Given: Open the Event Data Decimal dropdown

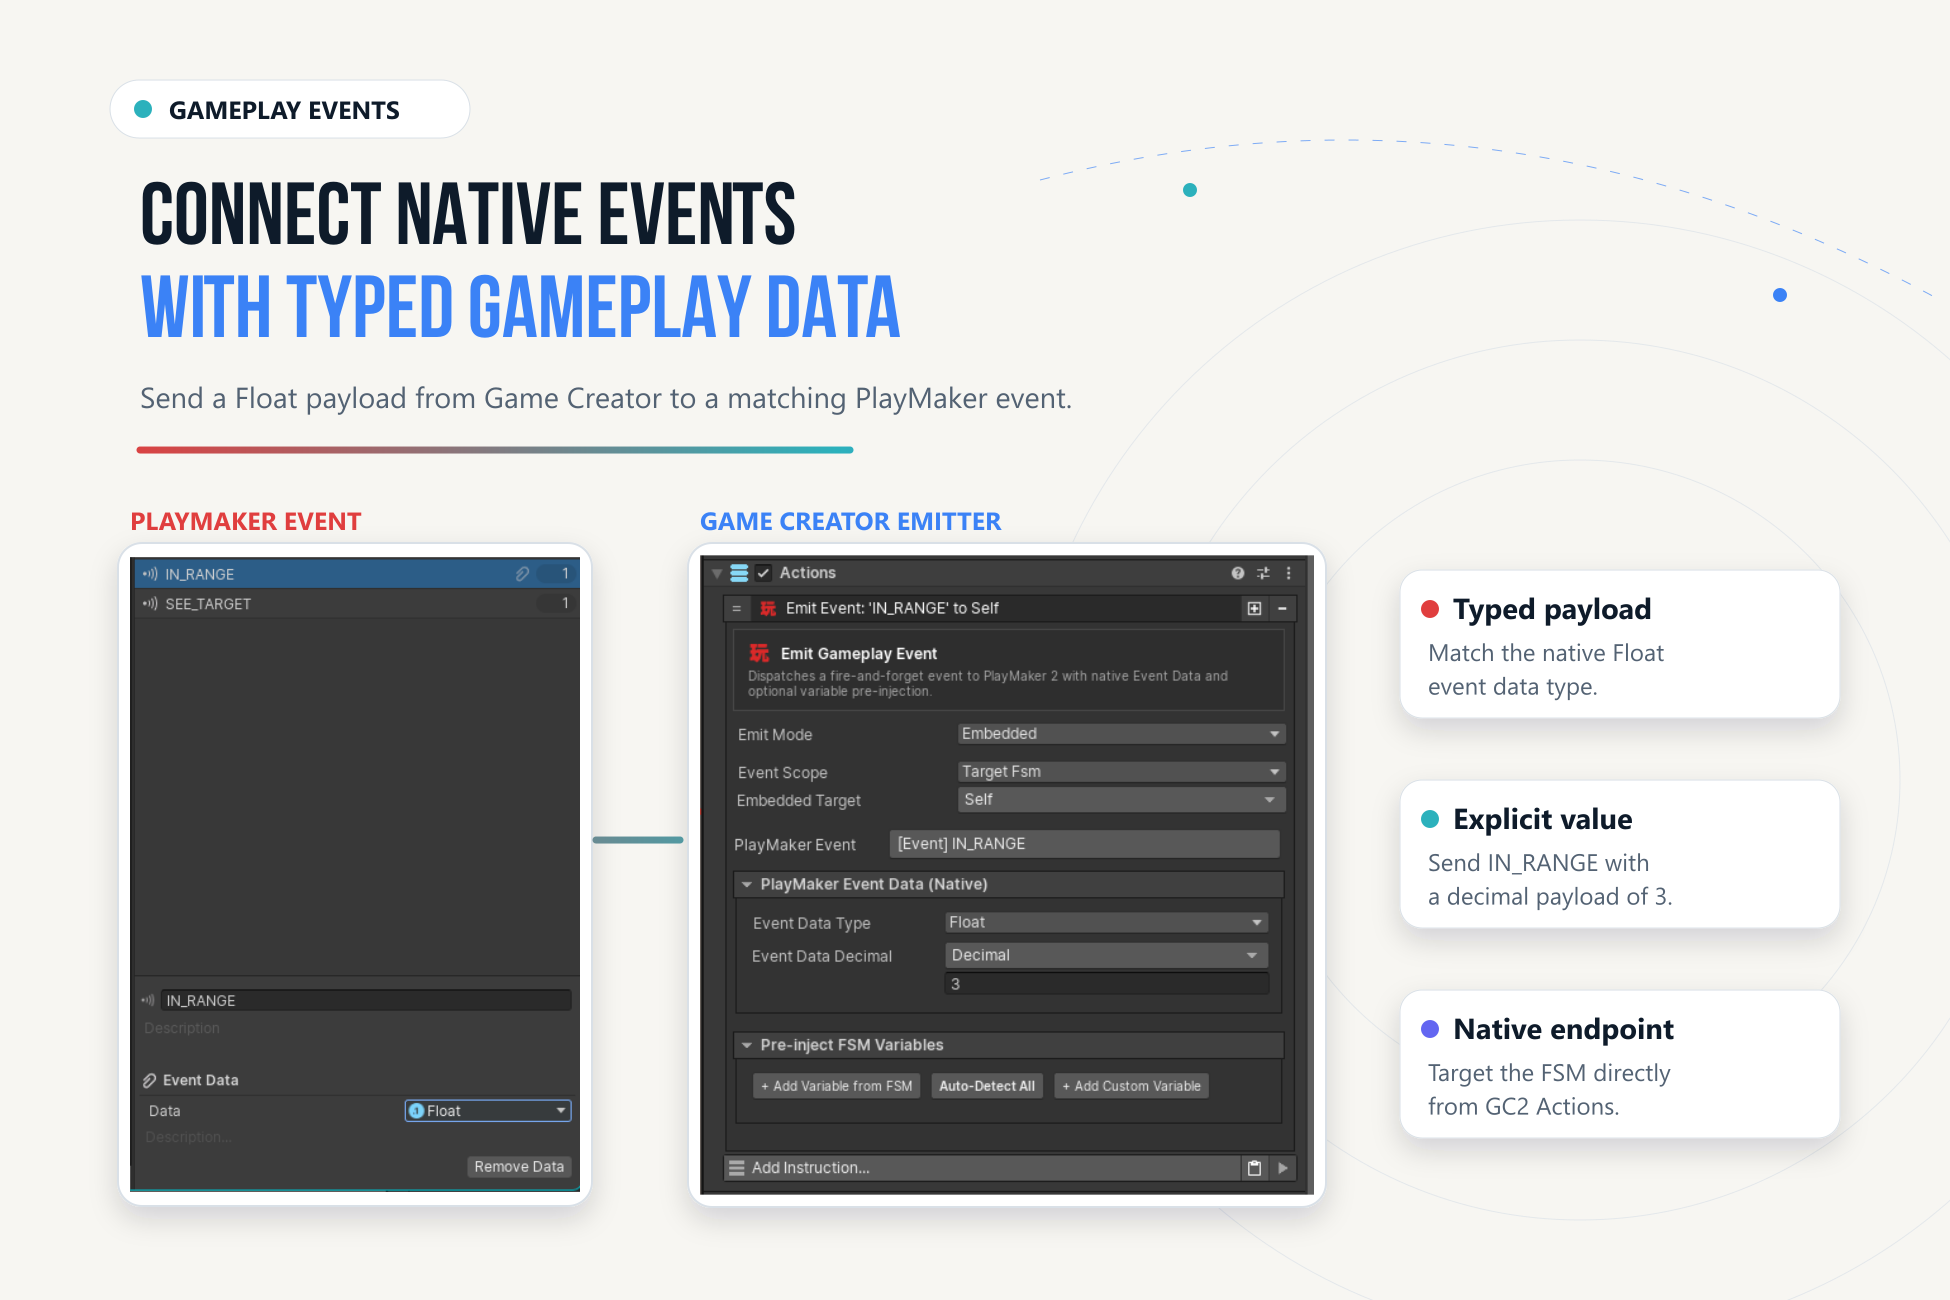Looking at the screenshot, I should tap(1106, 956).
